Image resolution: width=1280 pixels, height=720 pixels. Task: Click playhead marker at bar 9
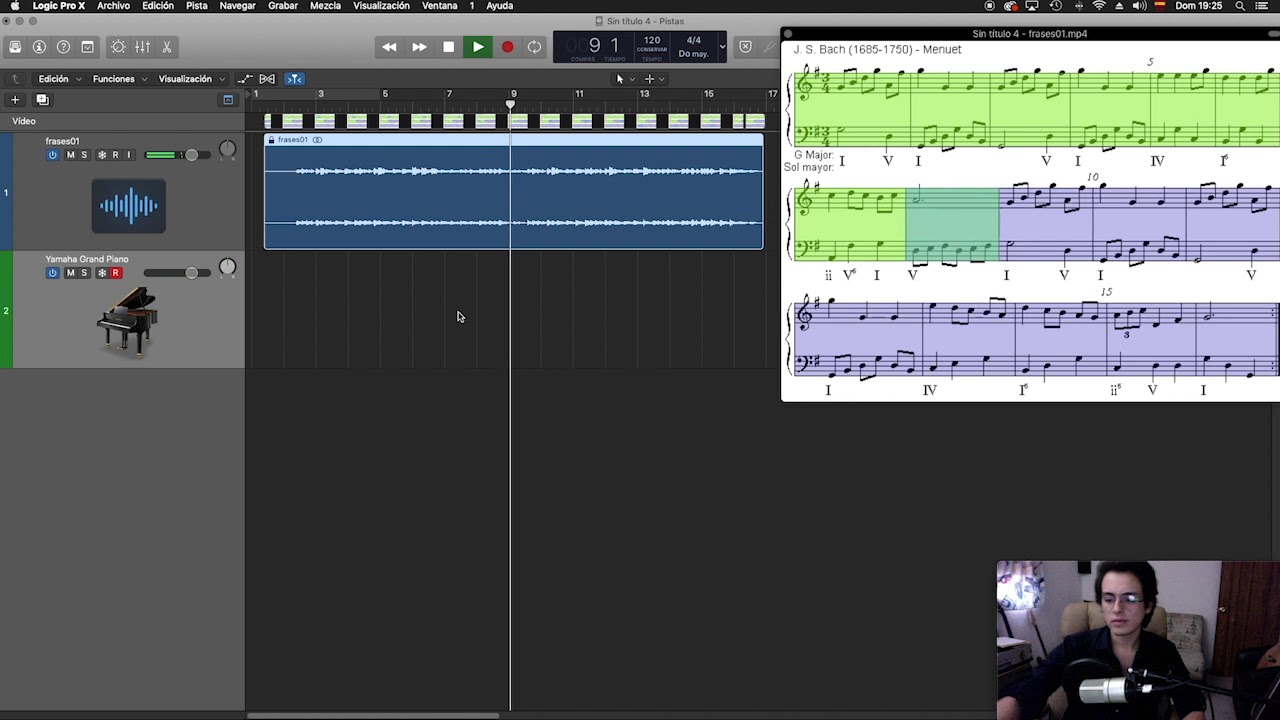pyautogui.click(x=511, y=104)
